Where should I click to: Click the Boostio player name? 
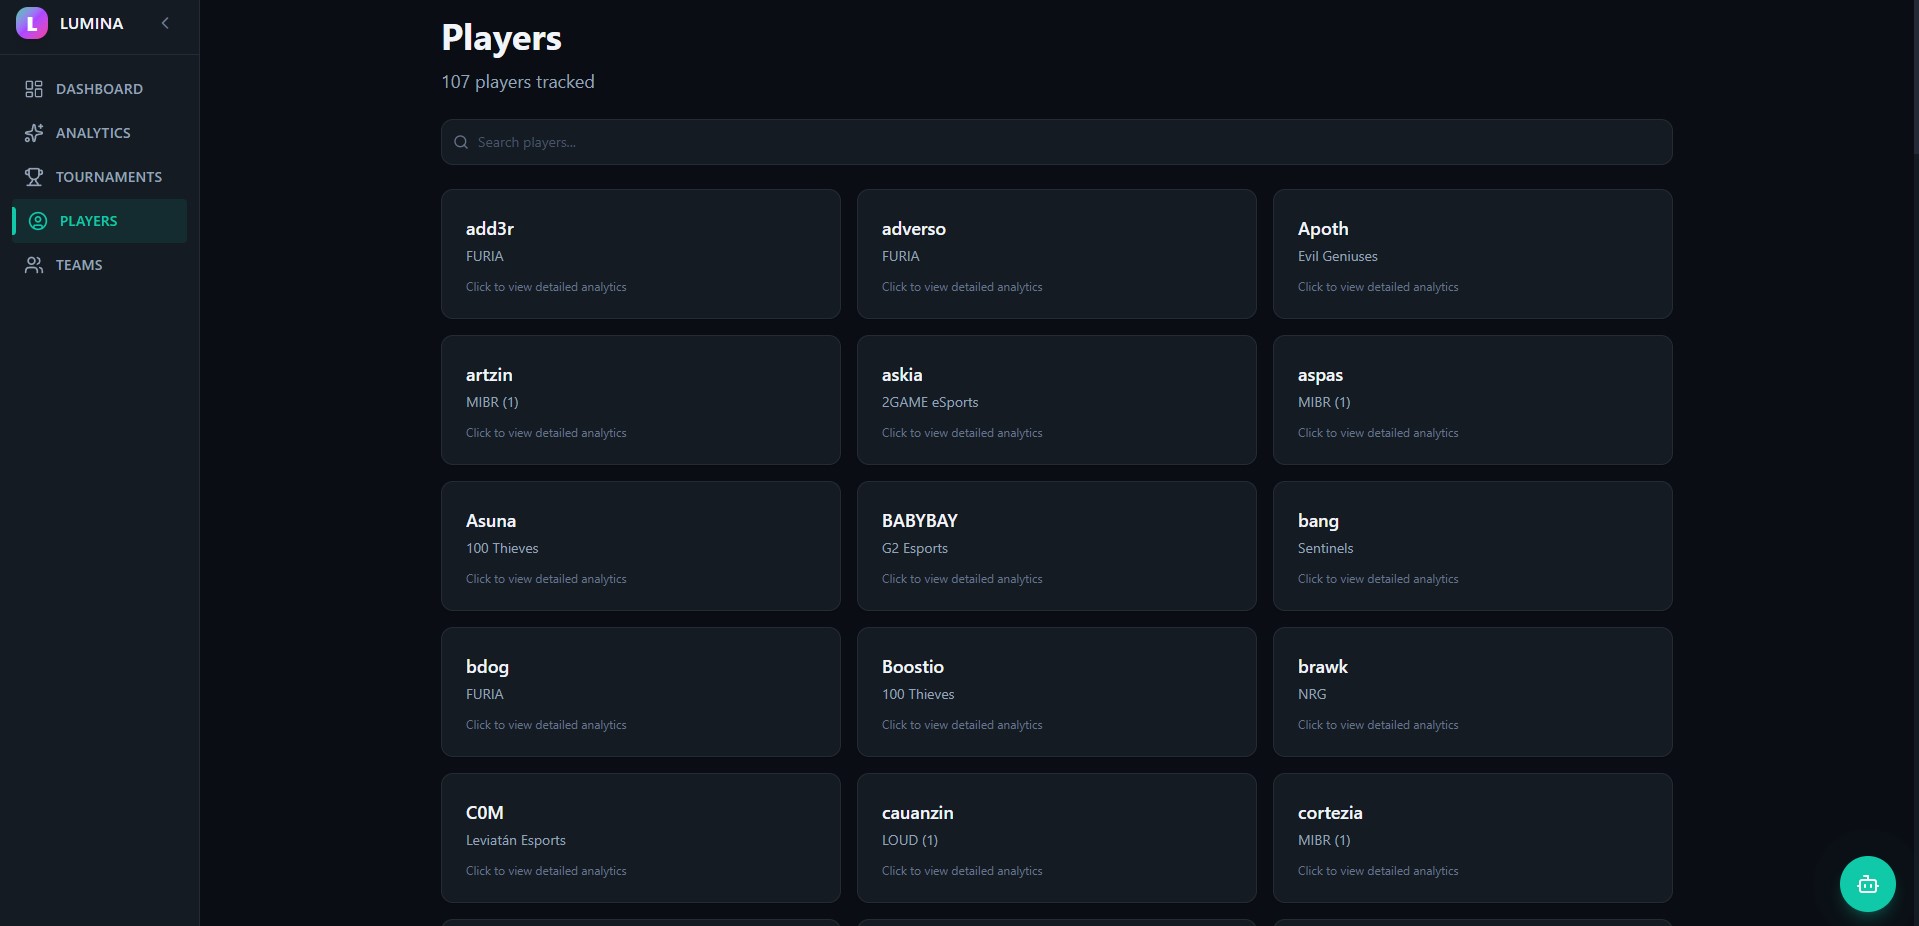pos(913,667)
